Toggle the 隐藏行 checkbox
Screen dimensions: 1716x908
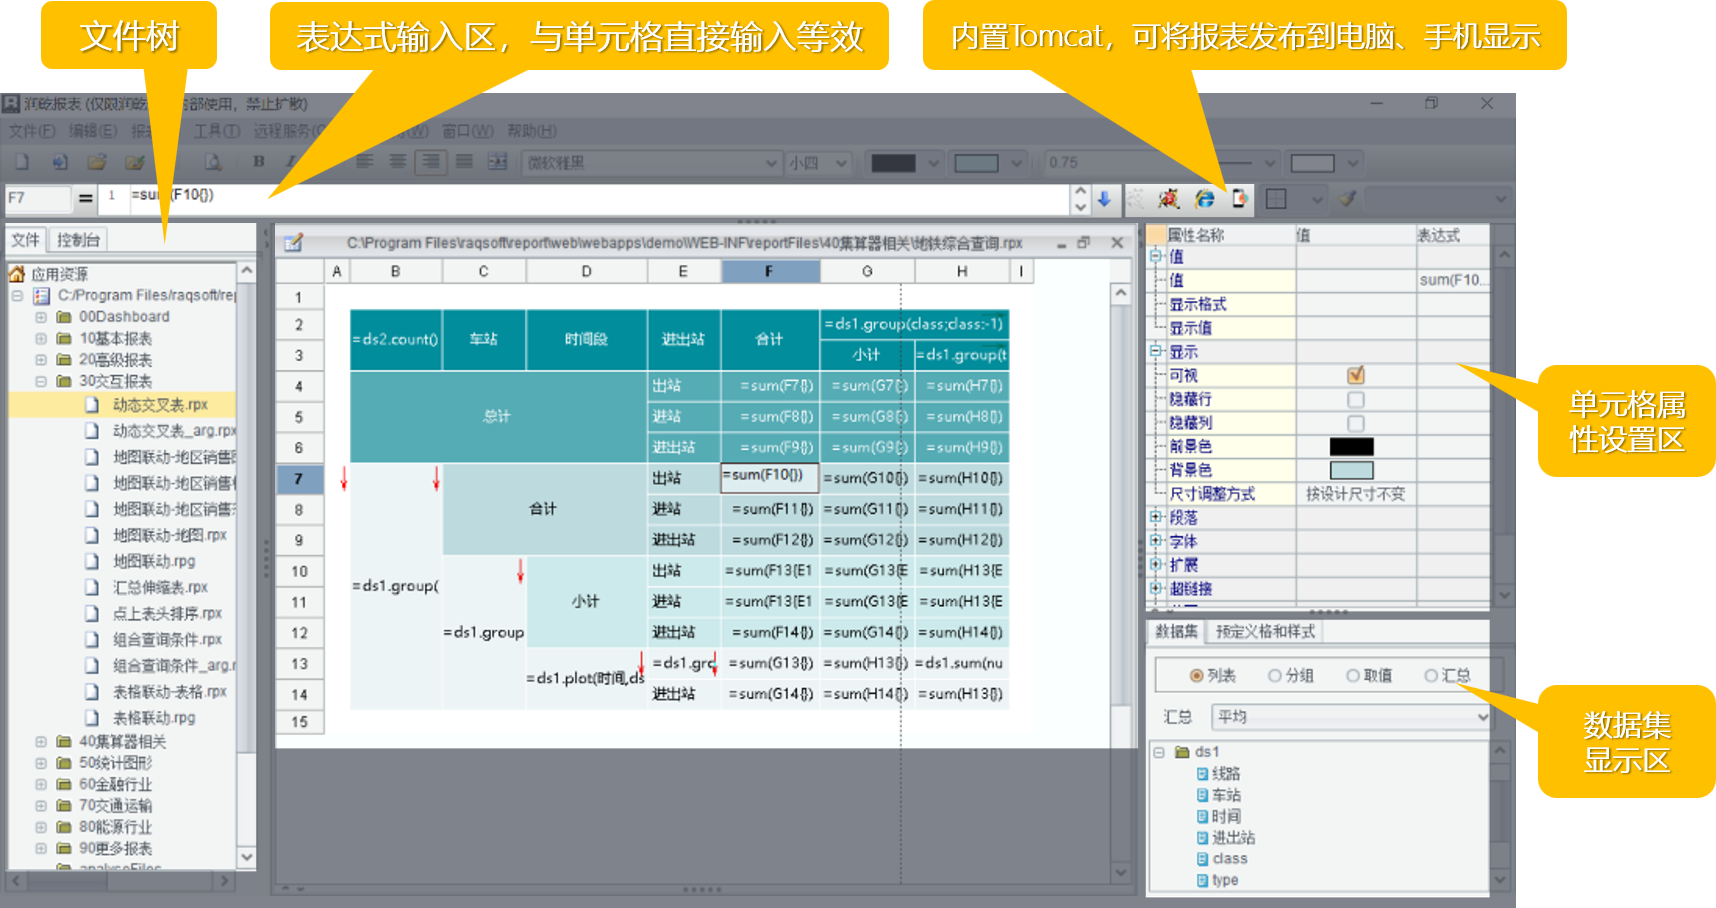[x=1356, y=399]
